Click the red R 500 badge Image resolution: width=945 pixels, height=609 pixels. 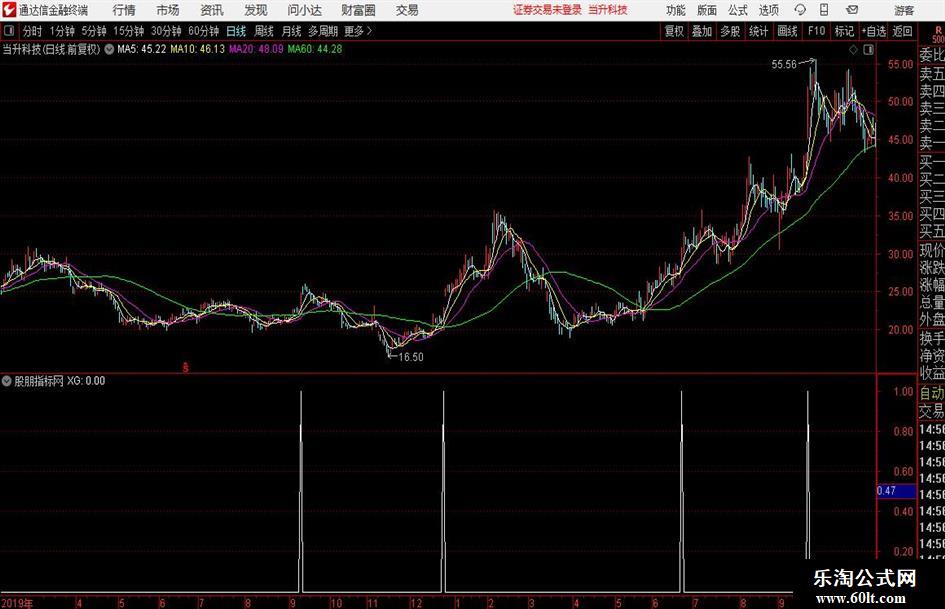(x=938, y=34)
